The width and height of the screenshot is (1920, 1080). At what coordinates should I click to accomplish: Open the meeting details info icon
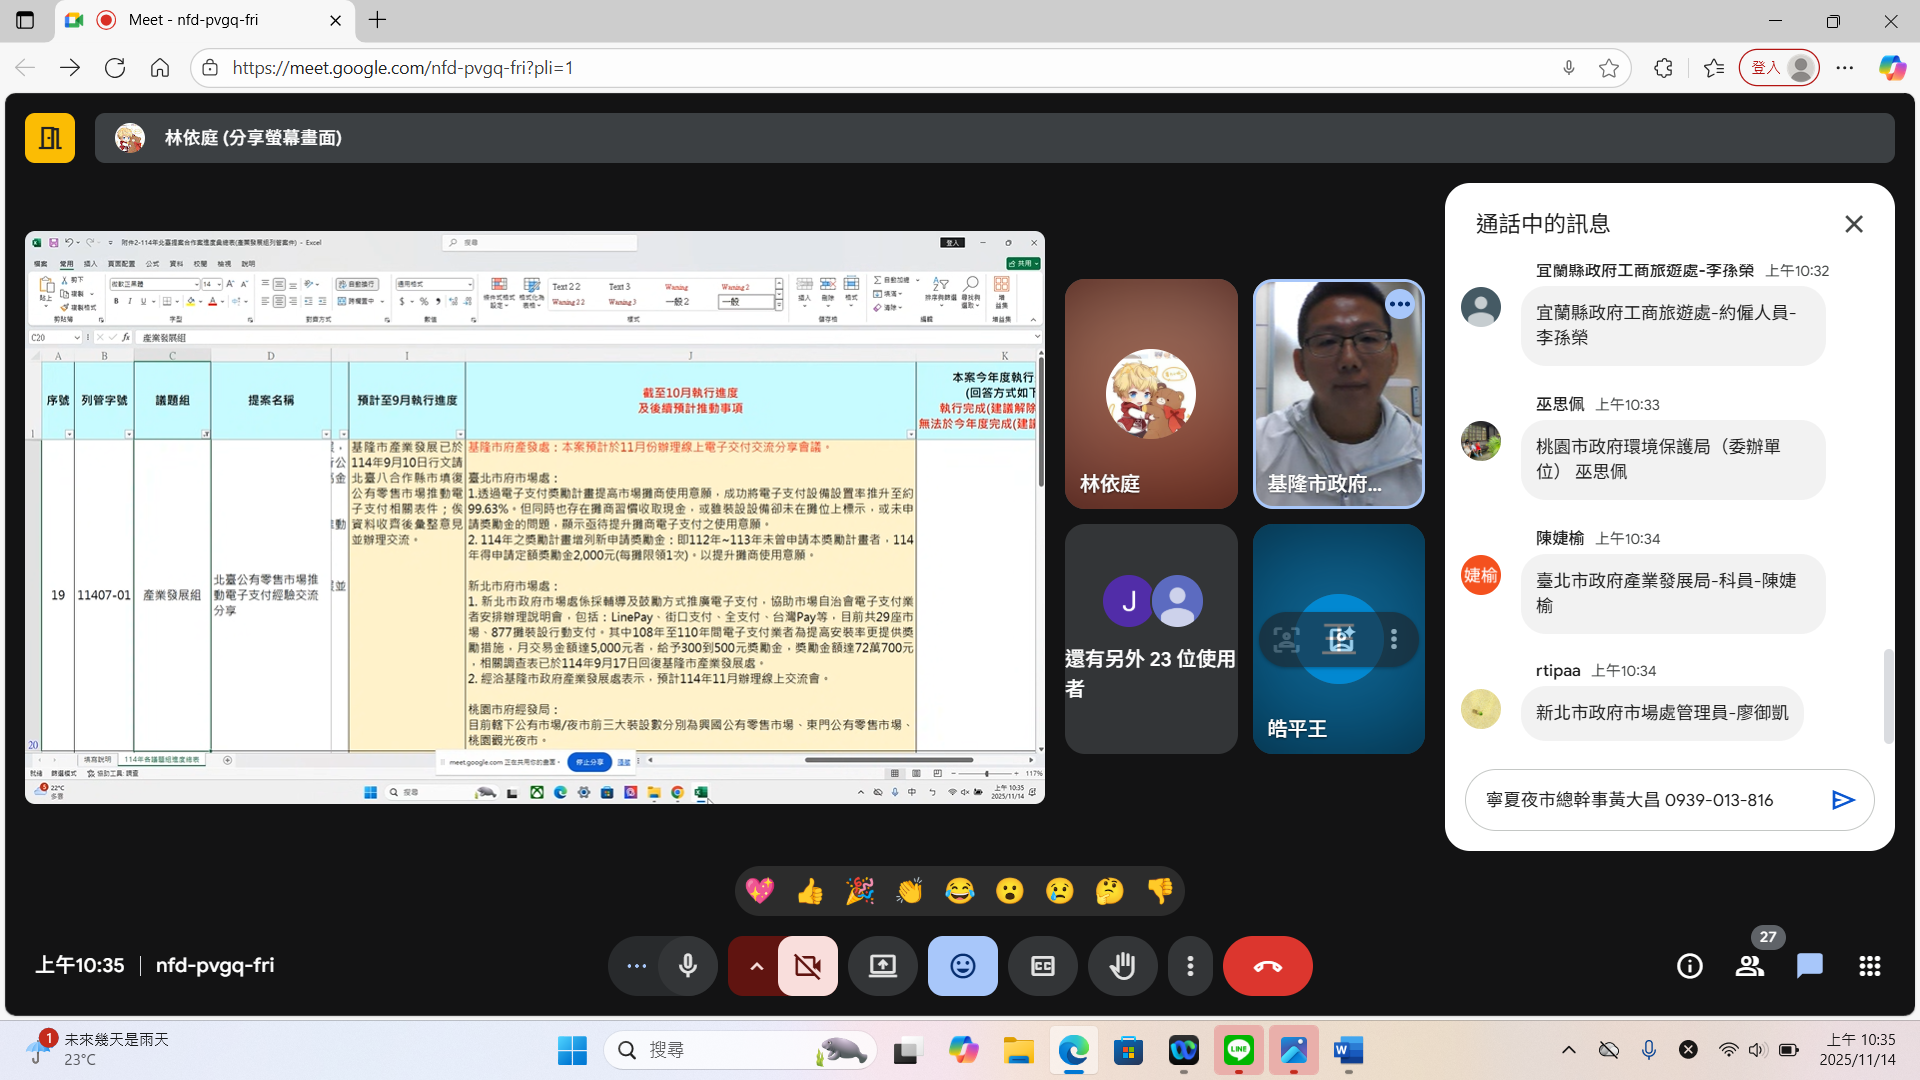coord(1689,966)
